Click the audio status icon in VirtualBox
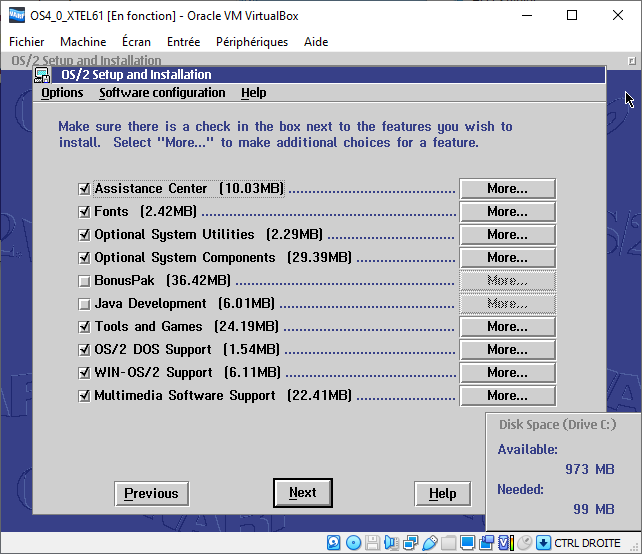The width and height of the screenshot is (642, 554). coord(392,543)
